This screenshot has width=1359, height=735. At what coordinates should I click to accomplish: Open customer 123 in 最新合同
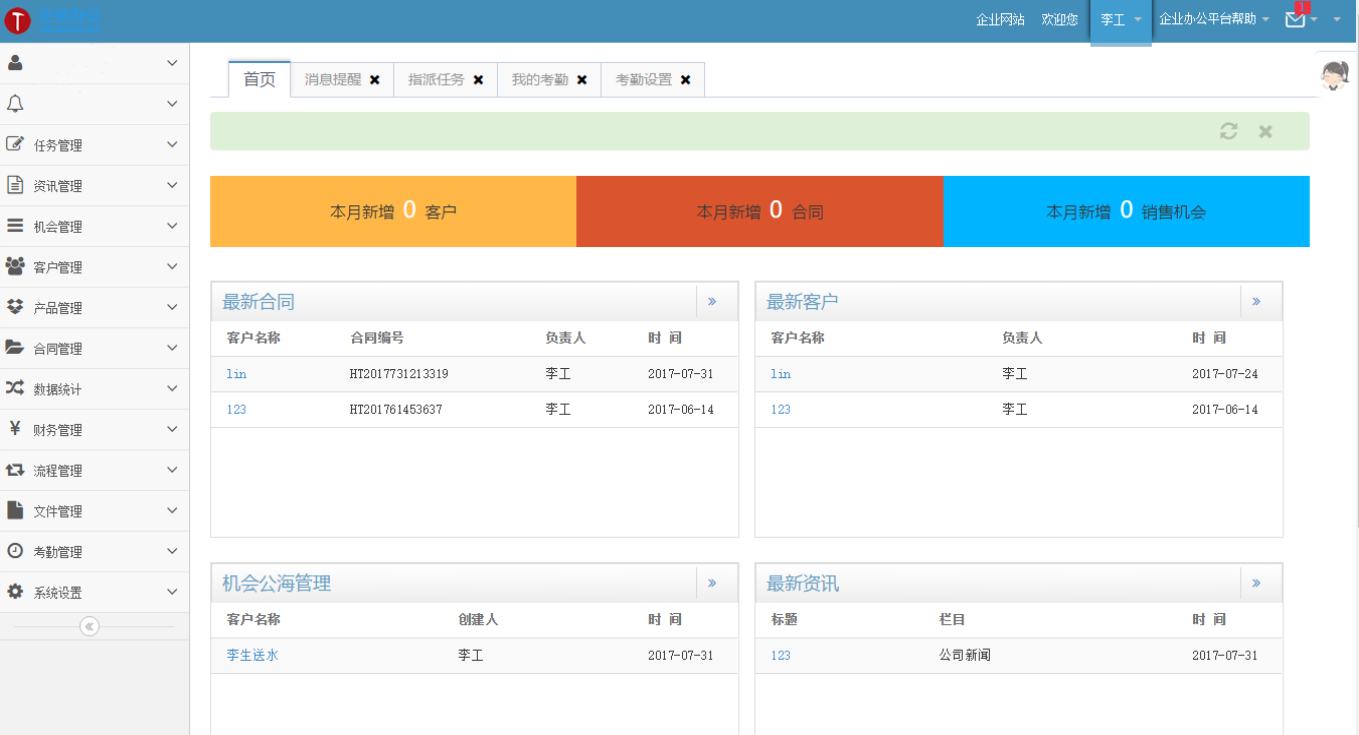[x=236, y=410]
